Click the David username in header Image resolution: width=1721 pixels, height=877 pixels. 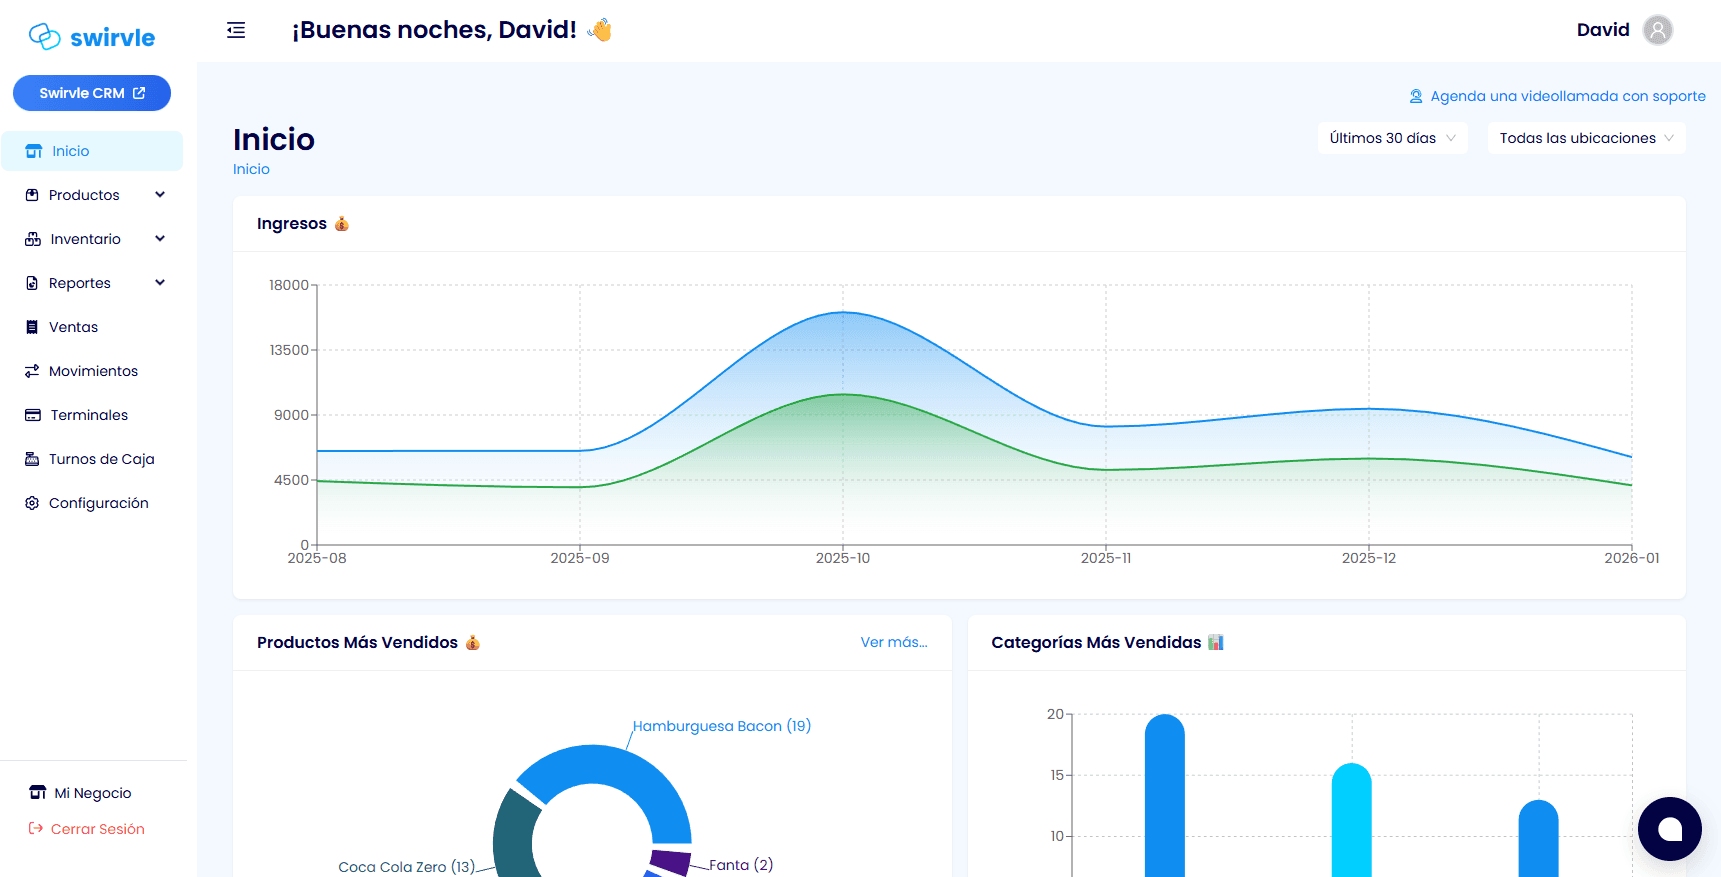pyautogui.click(x=1603, y=30)
